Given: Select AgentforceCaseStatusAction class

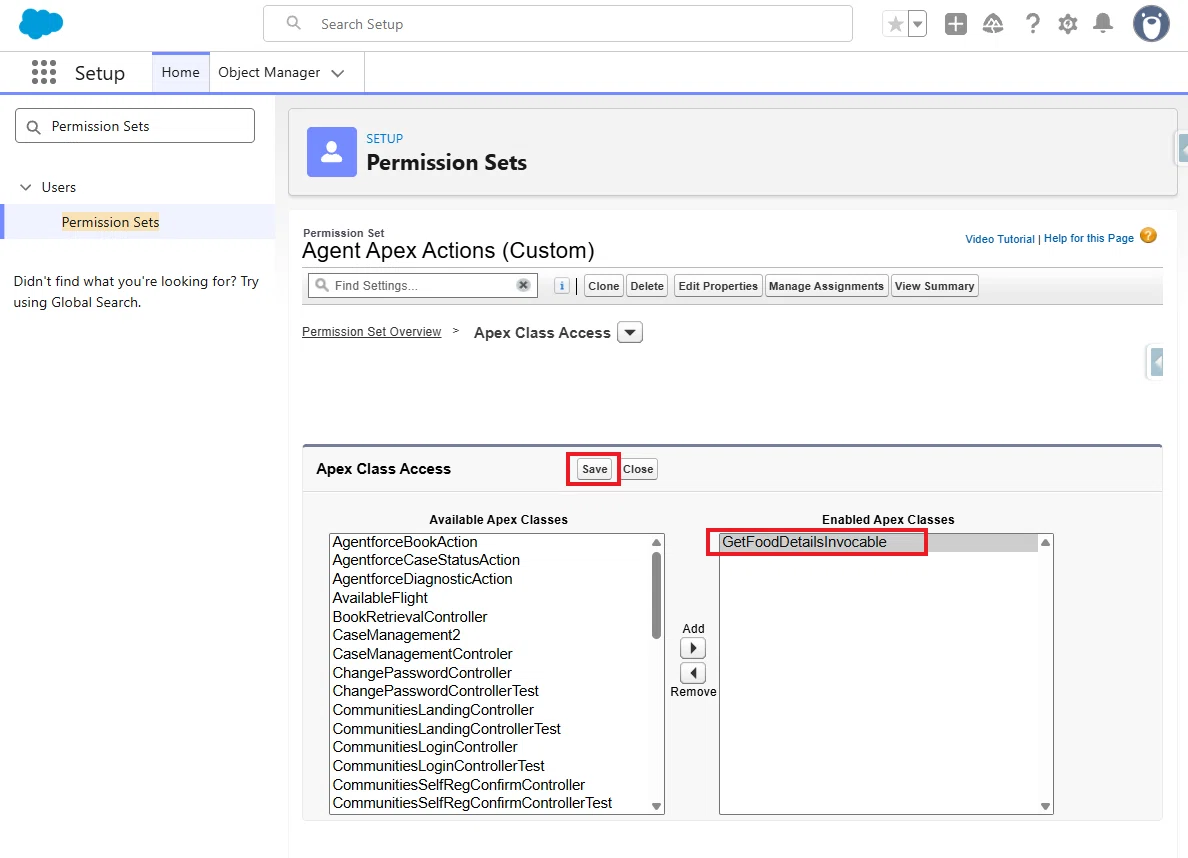Looking at the screenshot, I should (x=491, y=560).
